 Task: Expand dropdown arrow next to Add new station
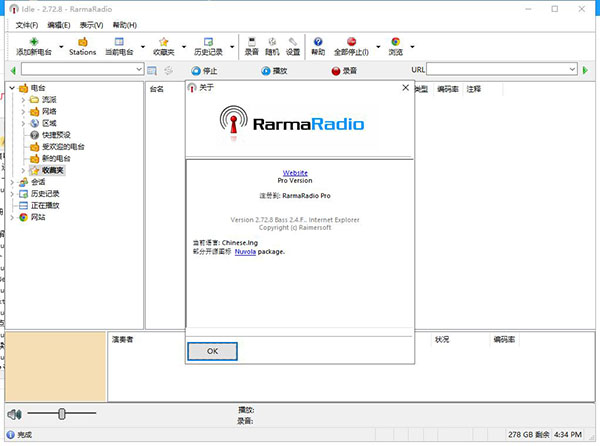coord(61,47)
